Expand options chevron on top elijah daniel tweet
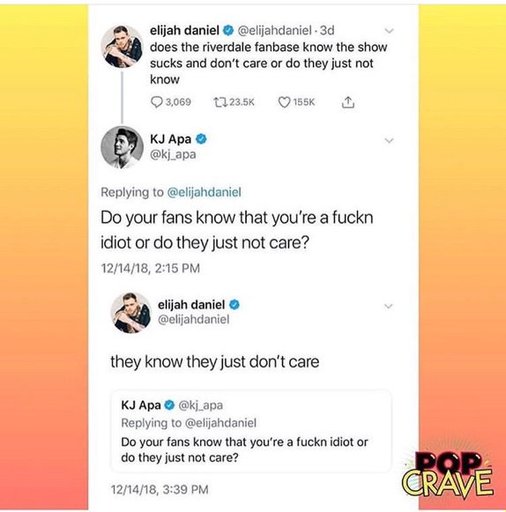506x512 pixels. point(389,31)
